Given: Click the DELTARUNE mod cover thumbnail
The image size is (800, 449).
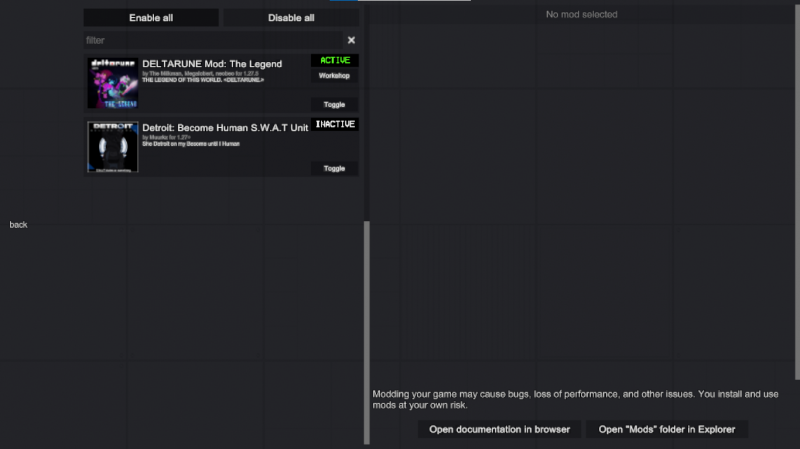Looking at the screenshot, I should 111,83.
